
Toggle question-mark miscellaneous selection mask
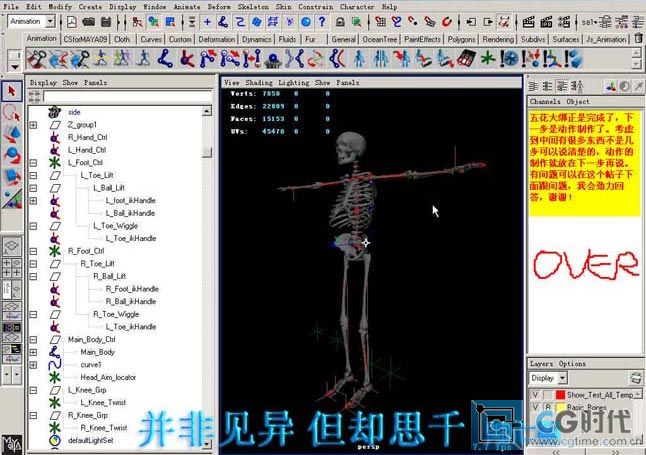point(322,22)
